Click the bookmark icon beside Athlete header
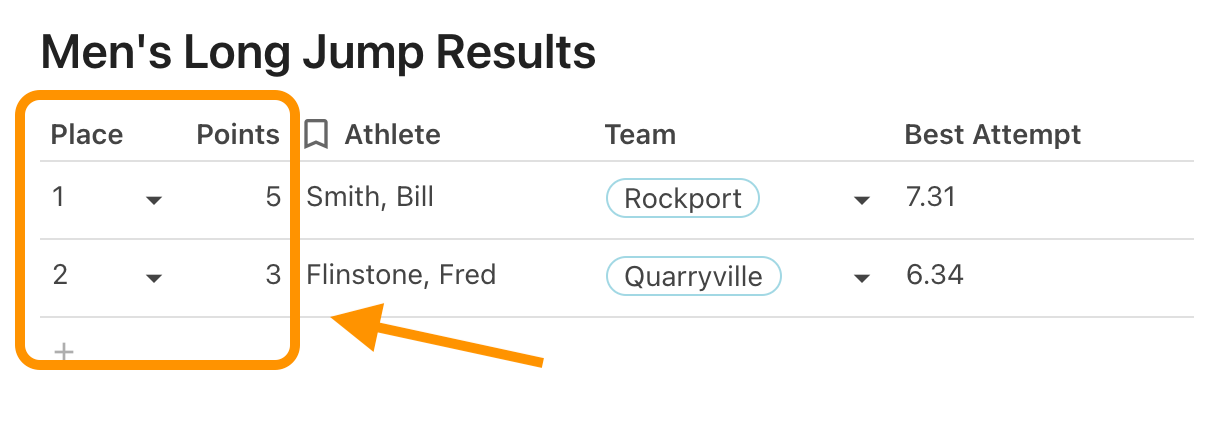This screenshot has width=1224, height=444. point(316,135)
